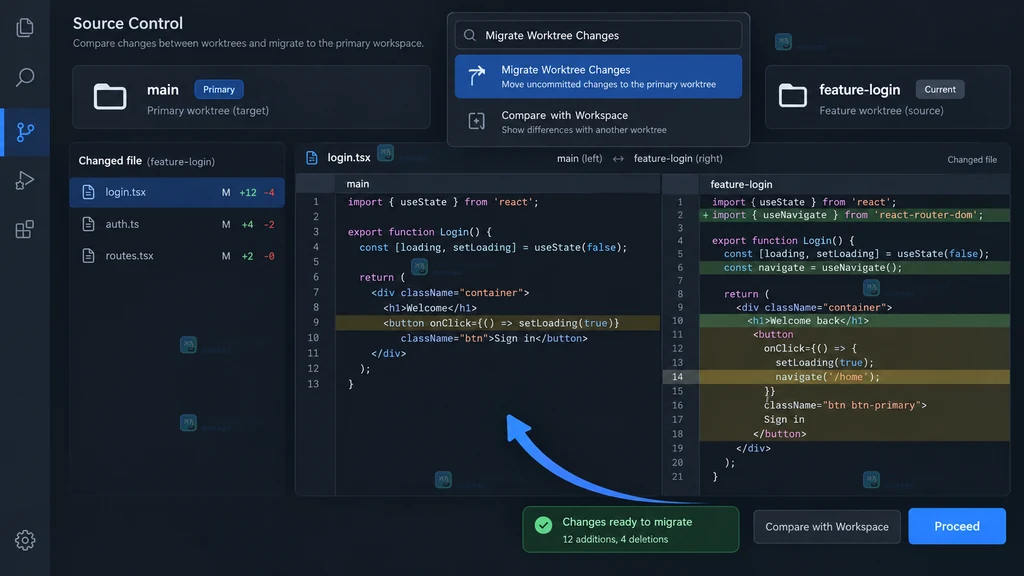Image resolution: width=1024 pixels, height=576 pixels.
Task: Select routes.tsx in changed files list
Action: [177, 255]
